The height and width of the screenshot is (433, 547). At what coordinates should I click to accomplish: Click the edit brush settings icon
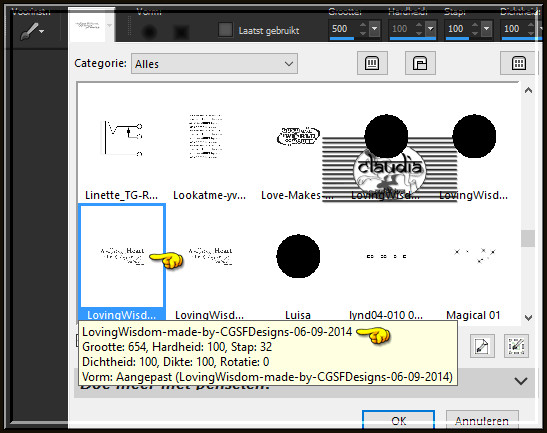(516, 346)
